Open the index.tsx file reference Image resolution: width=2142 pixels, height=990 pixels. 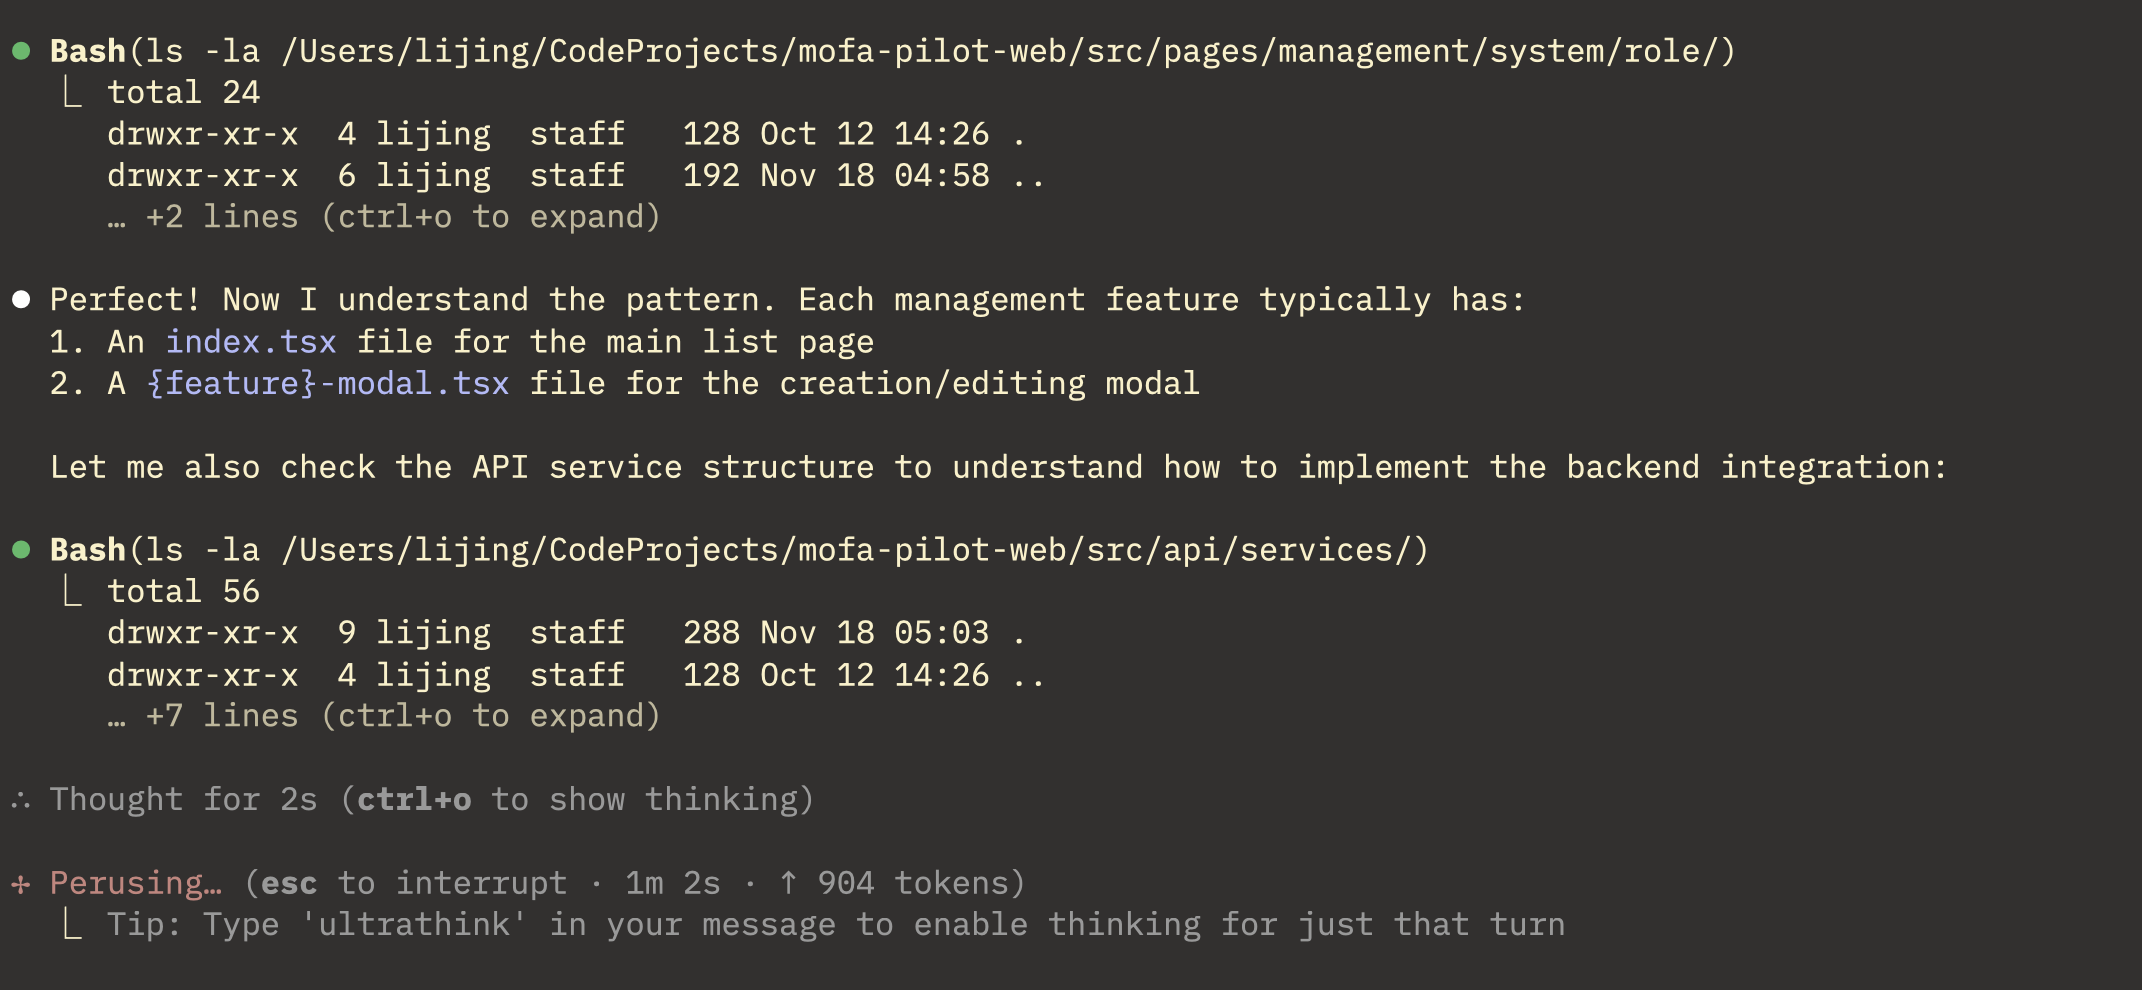pos(251,342)
